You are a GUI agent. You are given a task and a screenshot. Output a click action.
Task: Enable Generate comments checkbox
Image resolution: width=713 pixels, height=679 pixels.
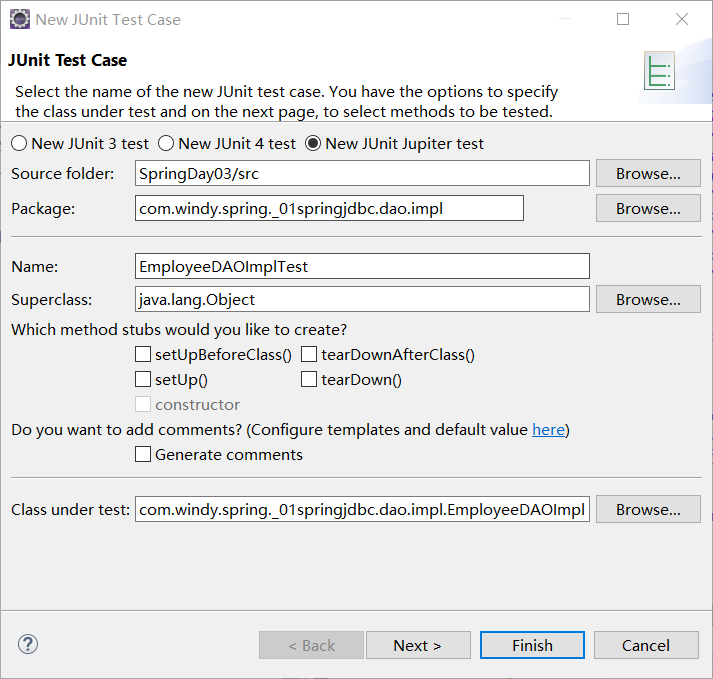tap(143, 455)
